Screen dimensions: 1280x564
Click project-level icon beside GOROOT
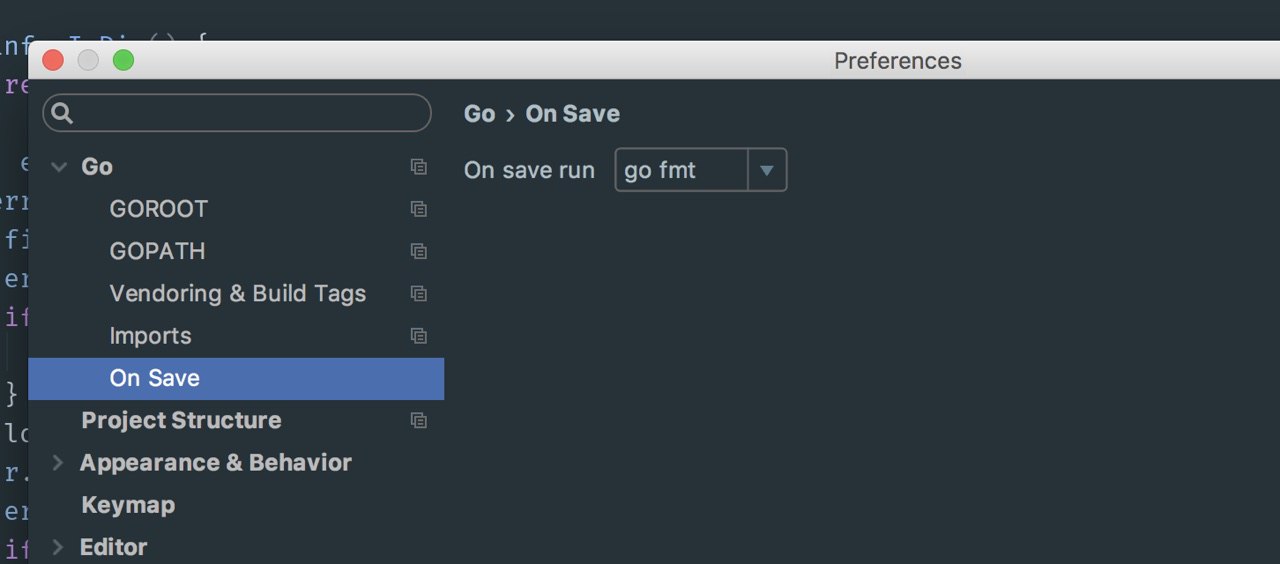click(419, 209)
